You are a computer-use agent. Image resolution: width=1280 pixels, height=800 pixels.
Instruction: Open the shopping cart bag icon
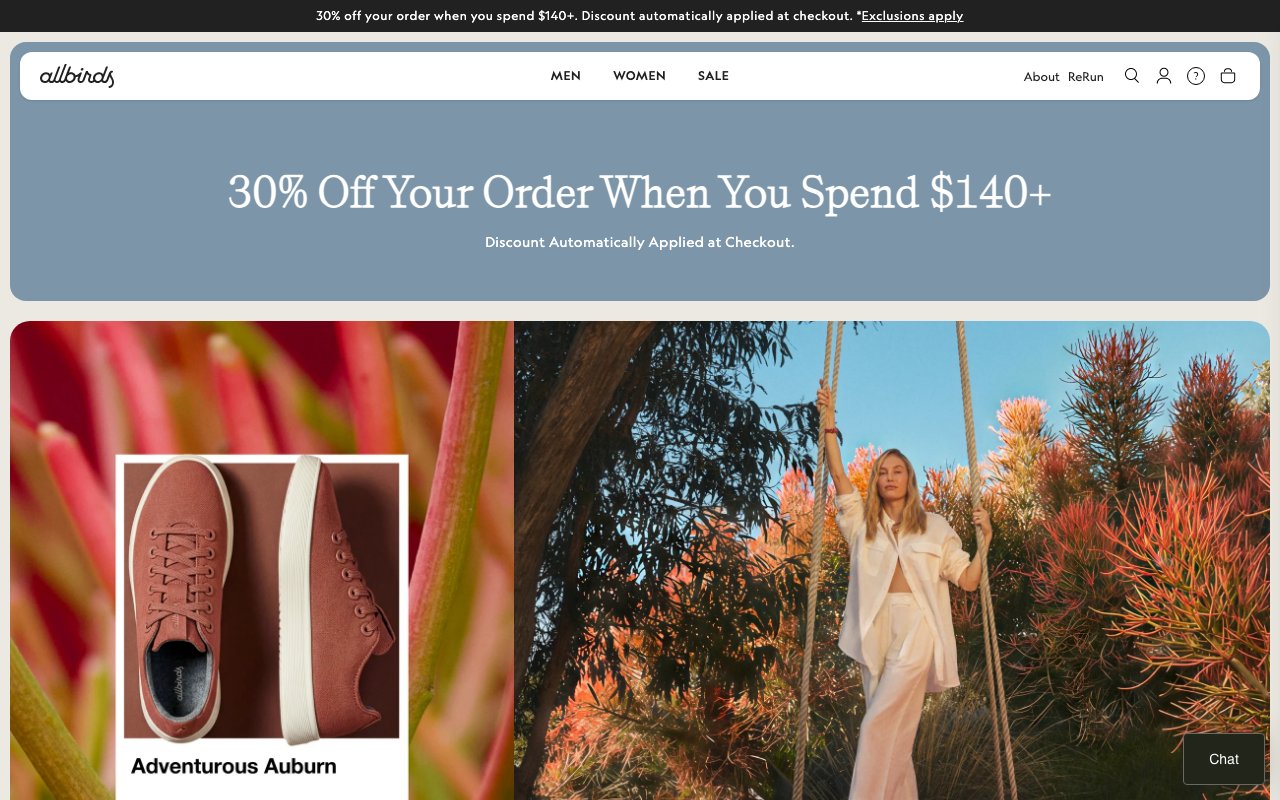[x=1228, y=76]
